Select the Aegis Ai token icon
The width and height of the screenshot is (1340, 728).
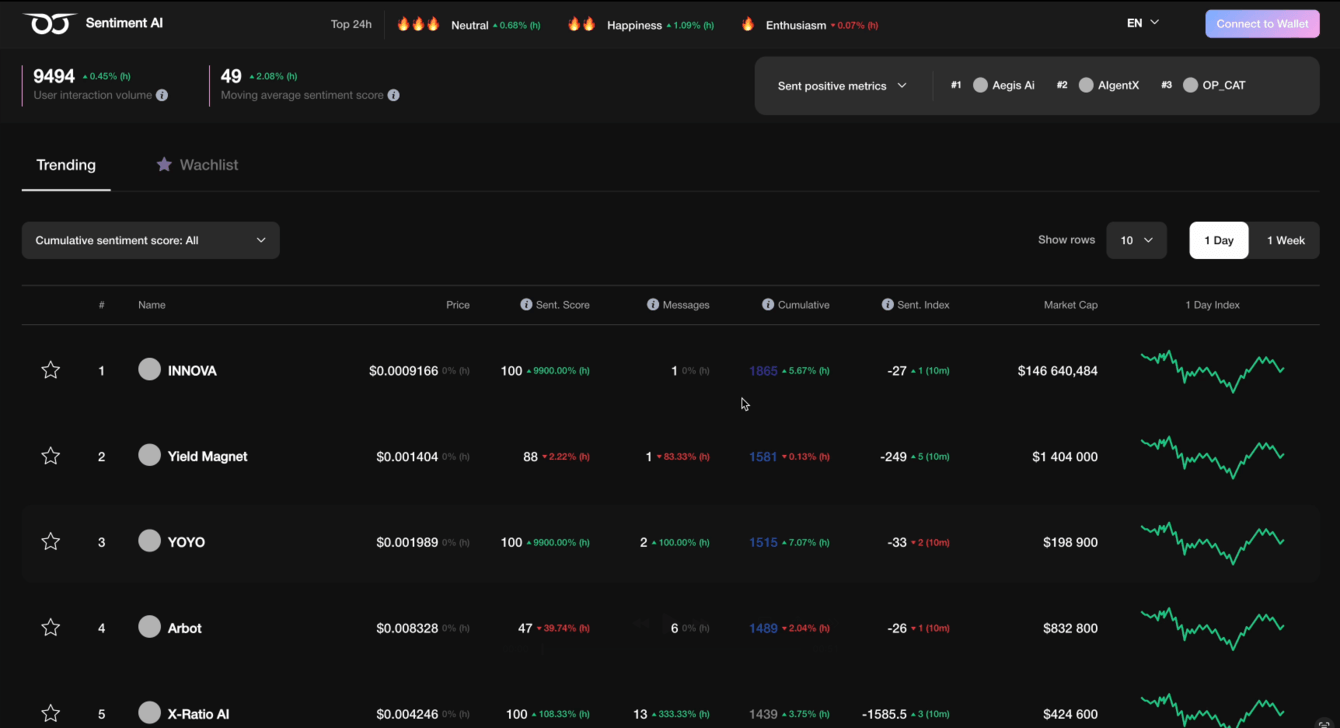tap(981, 85)
